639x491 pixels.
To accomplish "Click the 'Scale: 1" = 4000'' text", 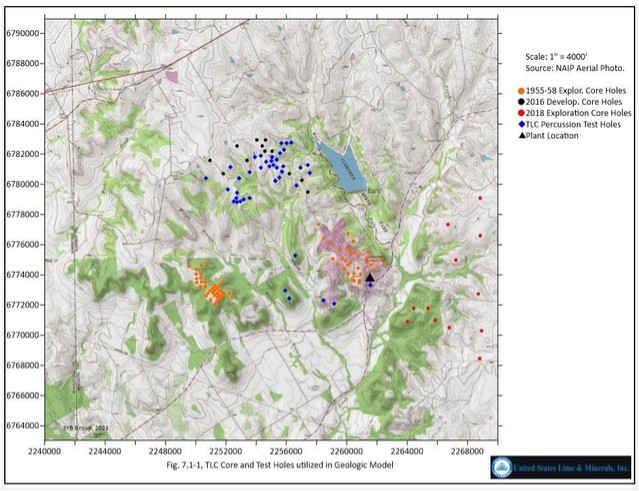I will pyautogui.click(x=556, y=55).
